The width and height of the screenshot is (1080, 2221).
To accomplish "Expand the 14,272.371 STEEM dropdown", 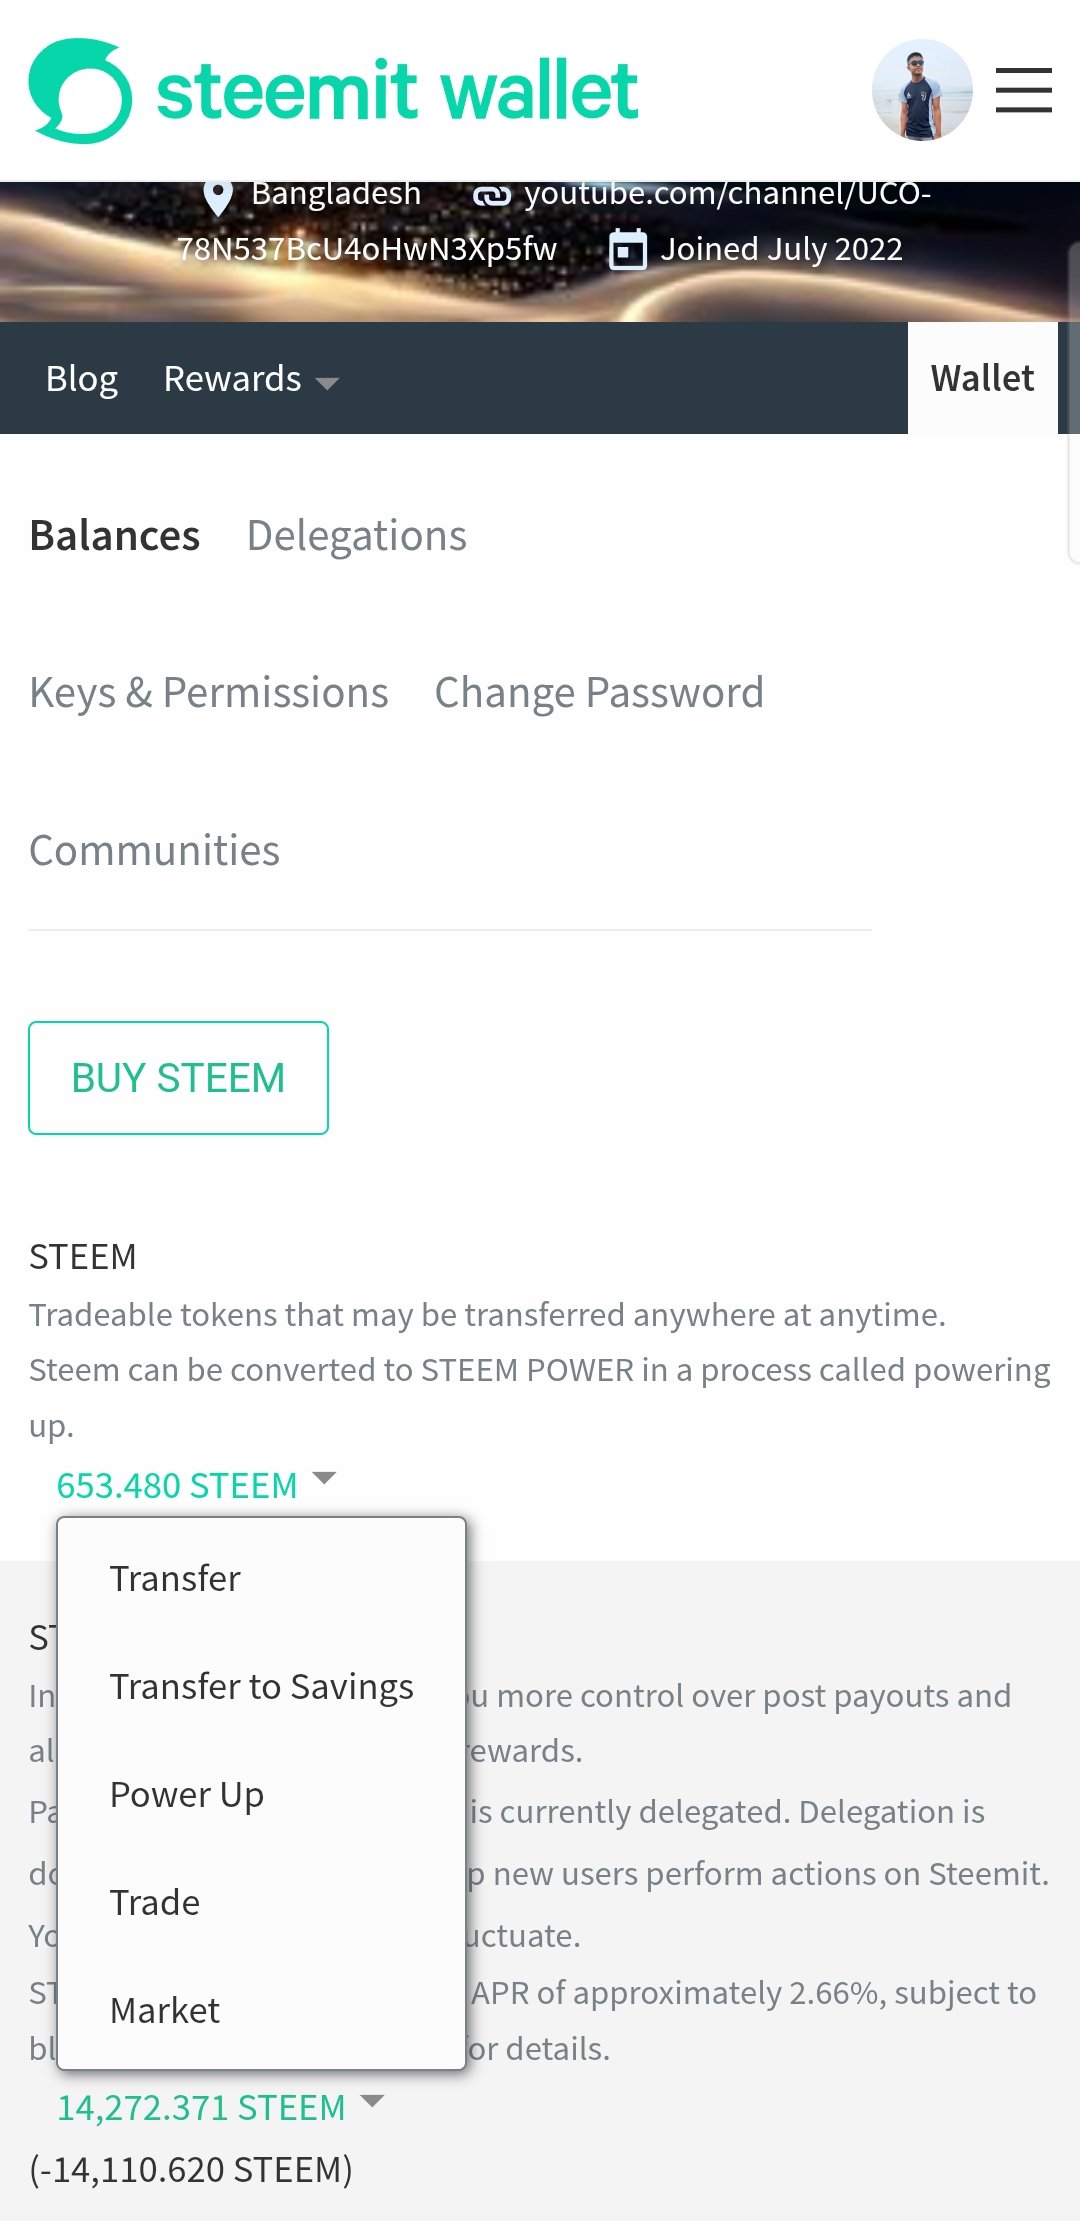I will click(220, 2107).
